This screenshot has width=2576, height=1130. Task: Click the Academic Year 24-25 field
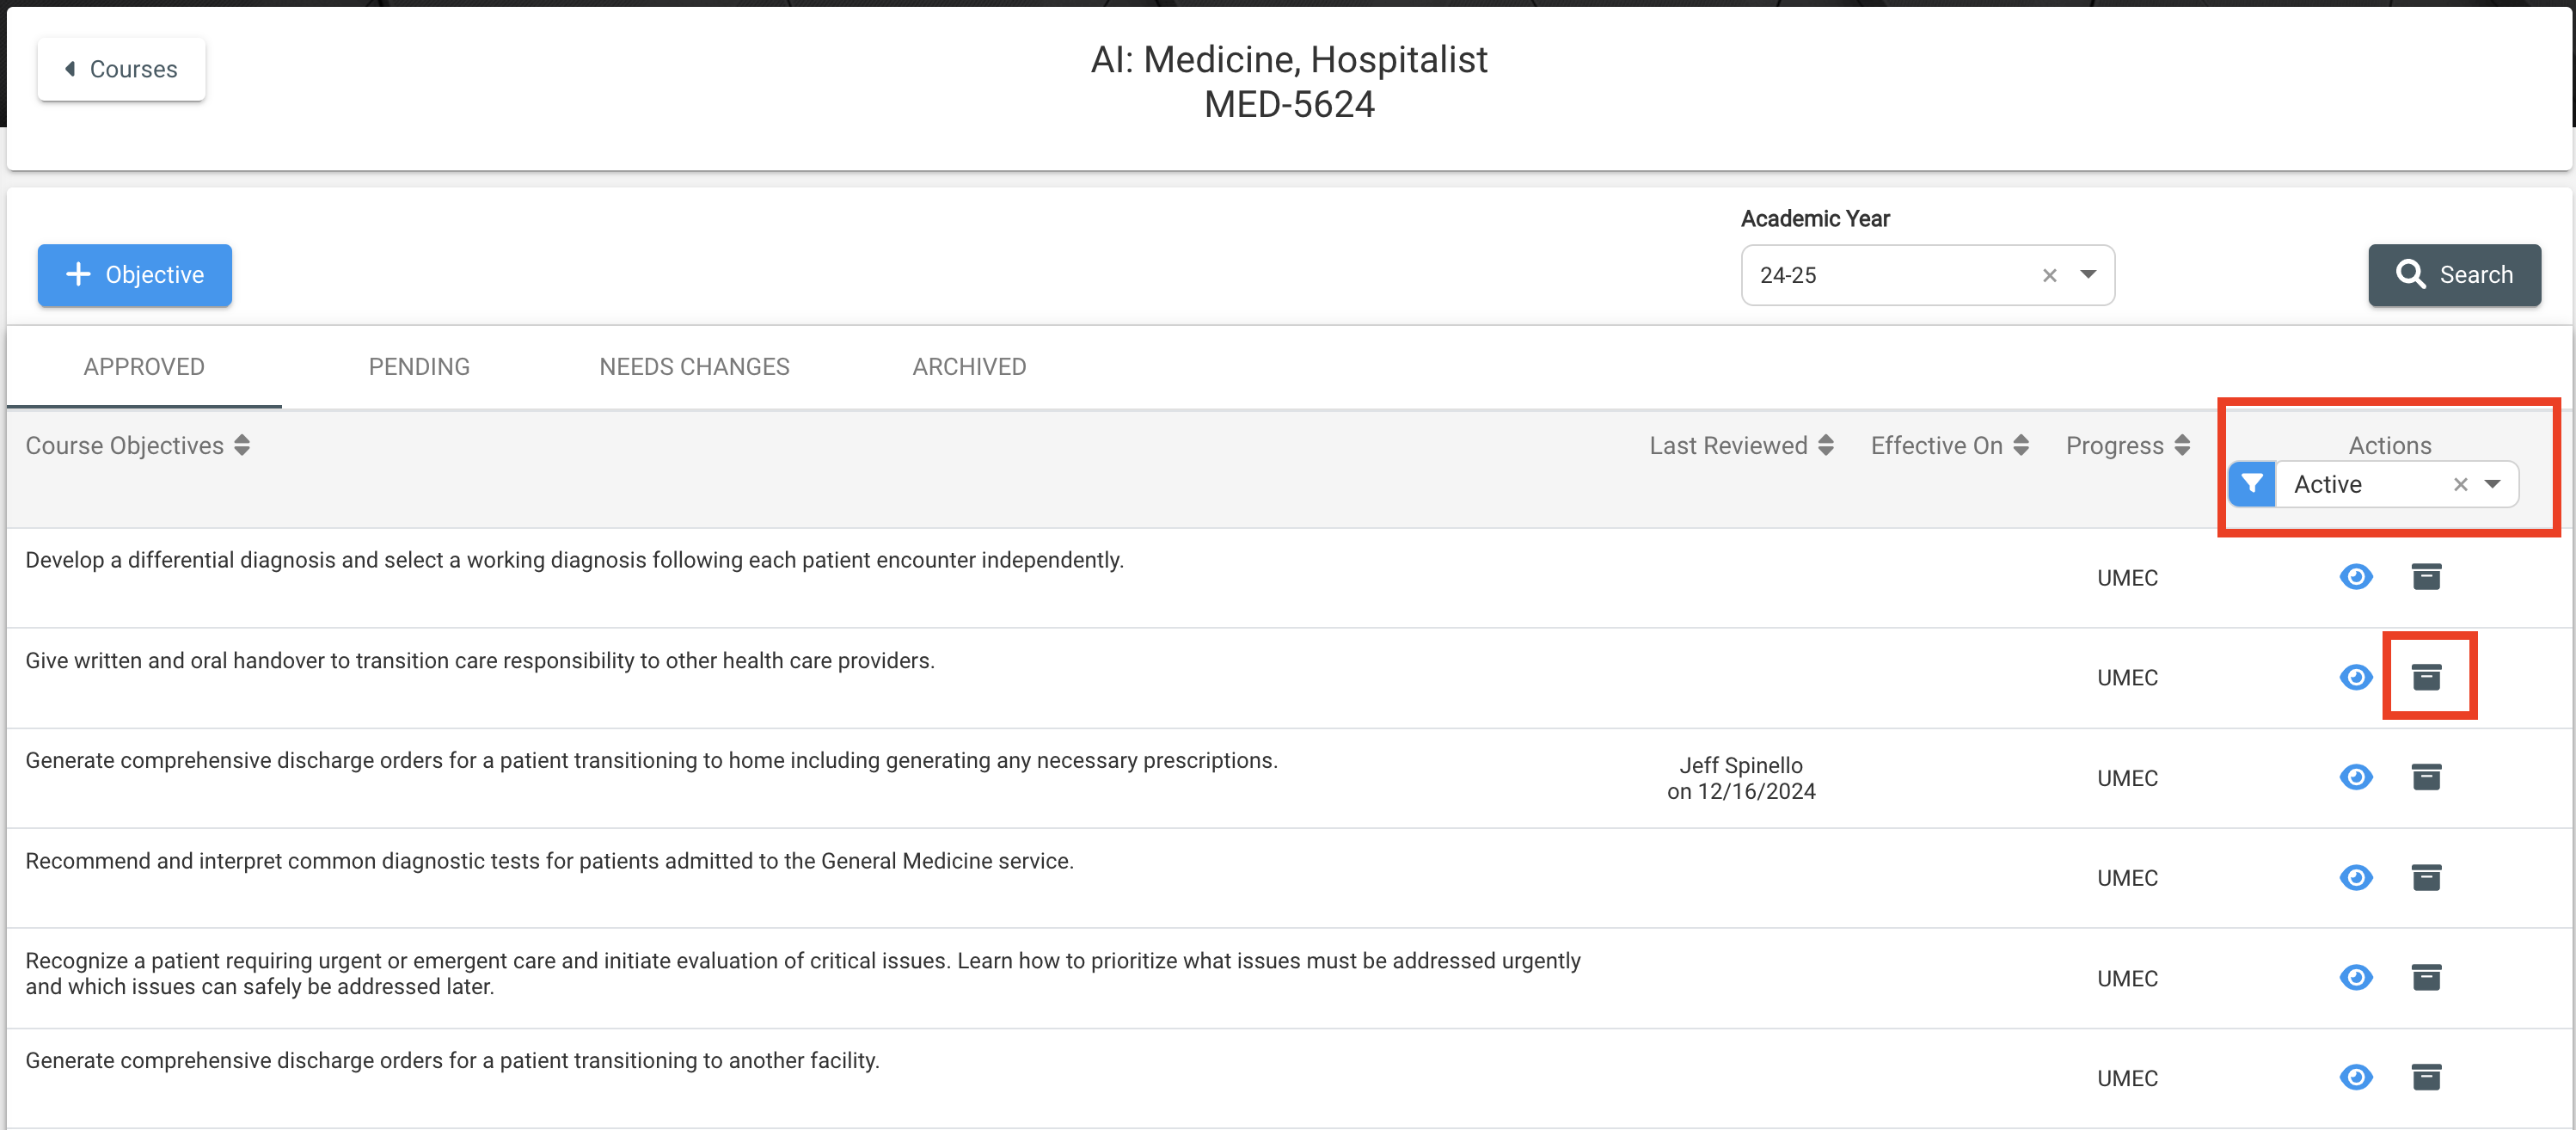(1927, 275)
